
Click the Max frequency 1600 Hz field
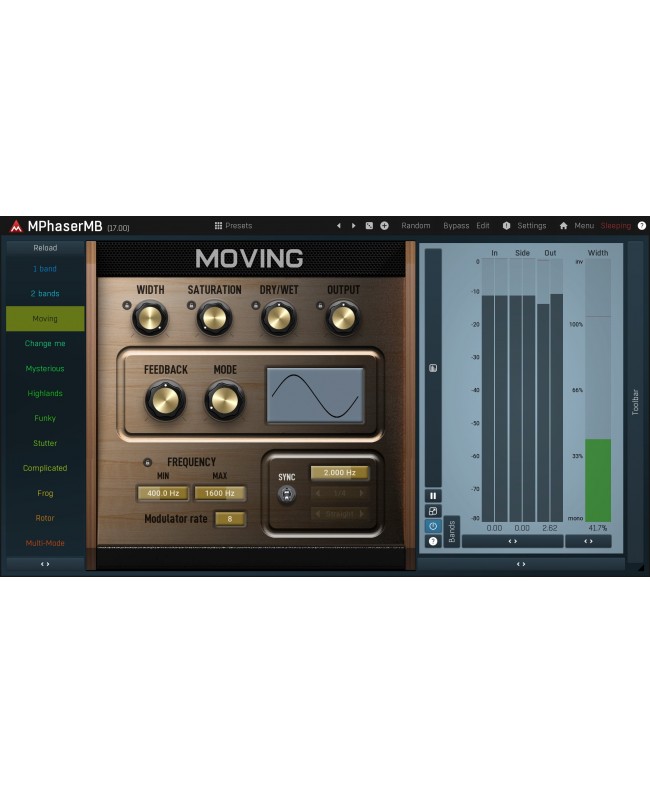pos(220,493)
